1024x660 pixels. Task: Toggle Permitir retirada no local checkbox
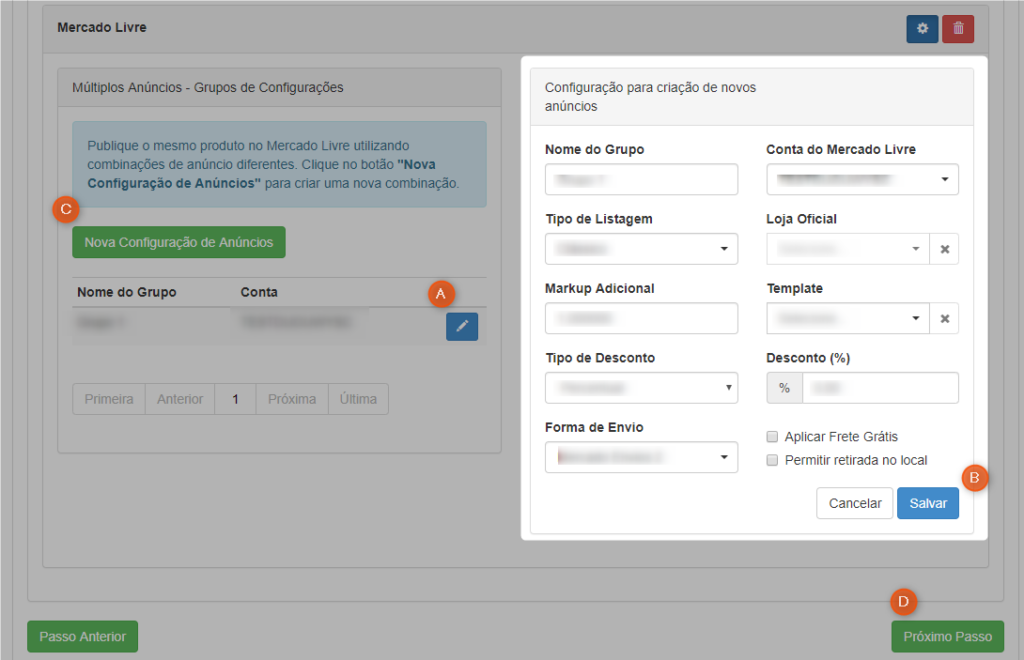pos(772,460)
